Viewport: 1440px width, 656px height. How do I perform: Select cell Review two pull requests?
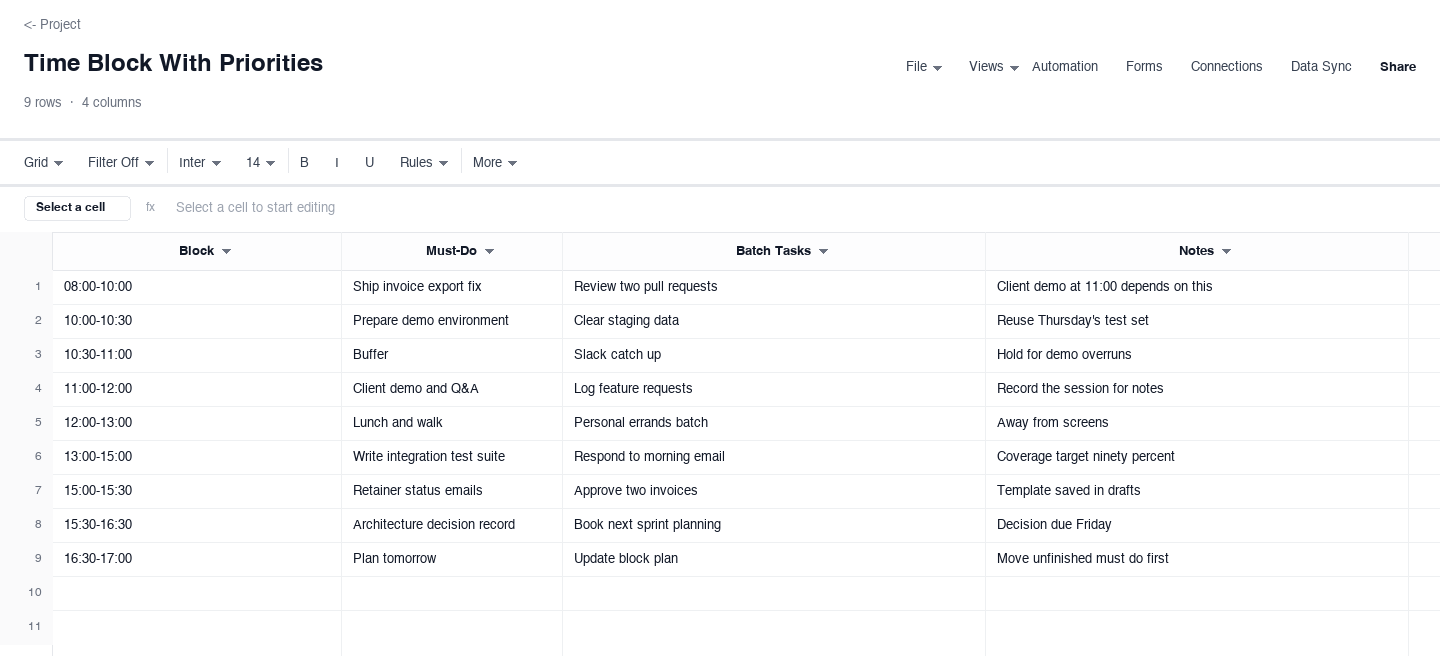pyautogui.click(x=774, y=287)
